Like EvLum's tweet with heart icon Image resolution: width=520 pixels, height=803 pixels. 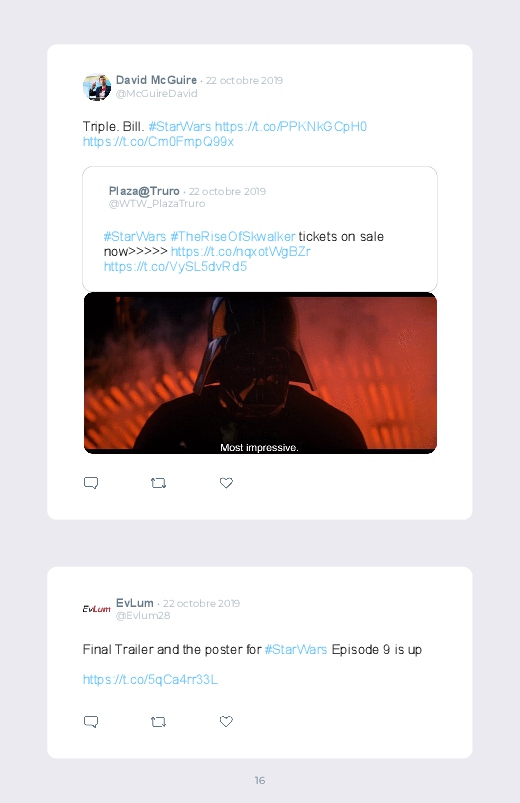(x=226, y=721)
